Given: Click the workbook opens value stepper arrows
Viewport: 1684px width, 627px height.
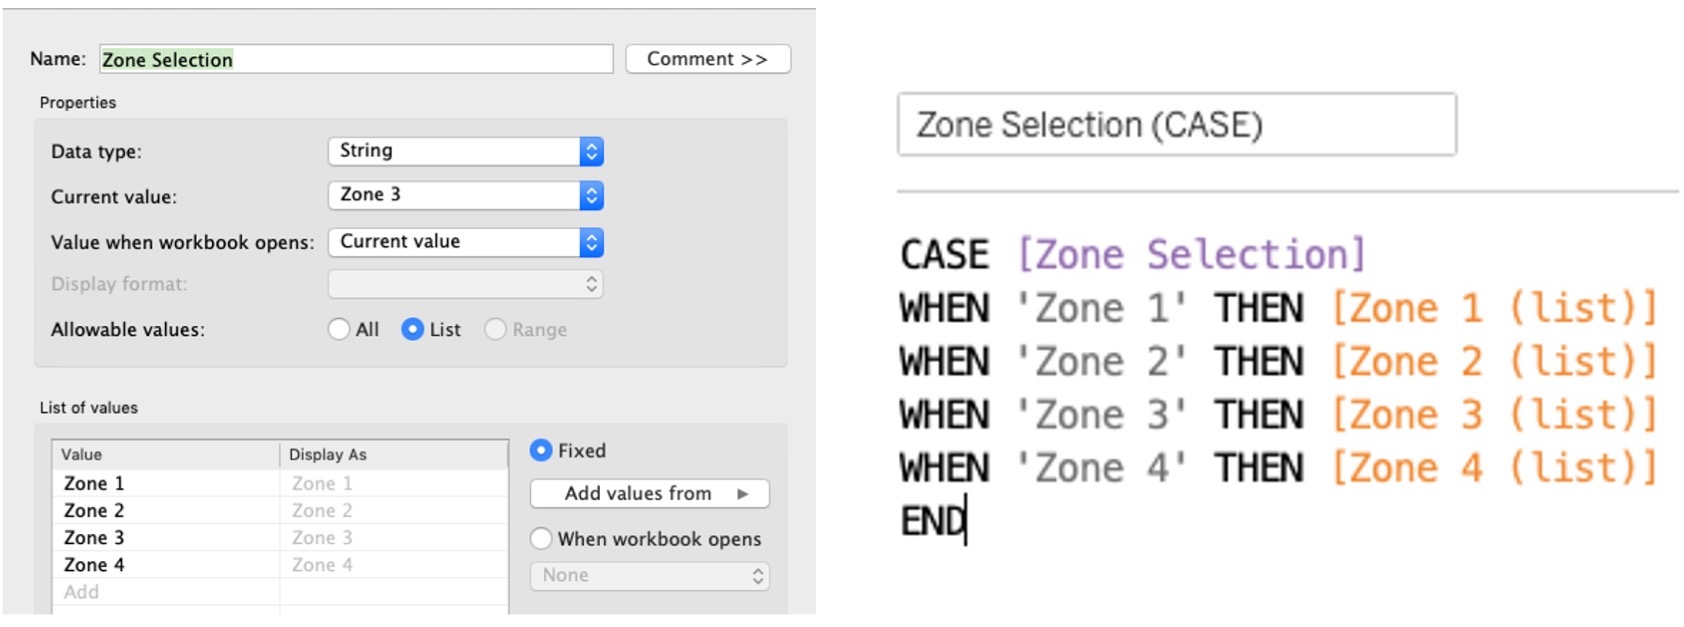Looking at the screenshot, I should click(x=591, y=242).
